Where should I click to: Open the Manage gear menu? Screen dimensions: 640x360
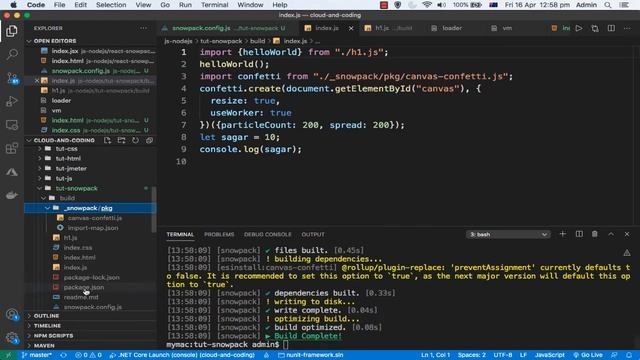12,338
